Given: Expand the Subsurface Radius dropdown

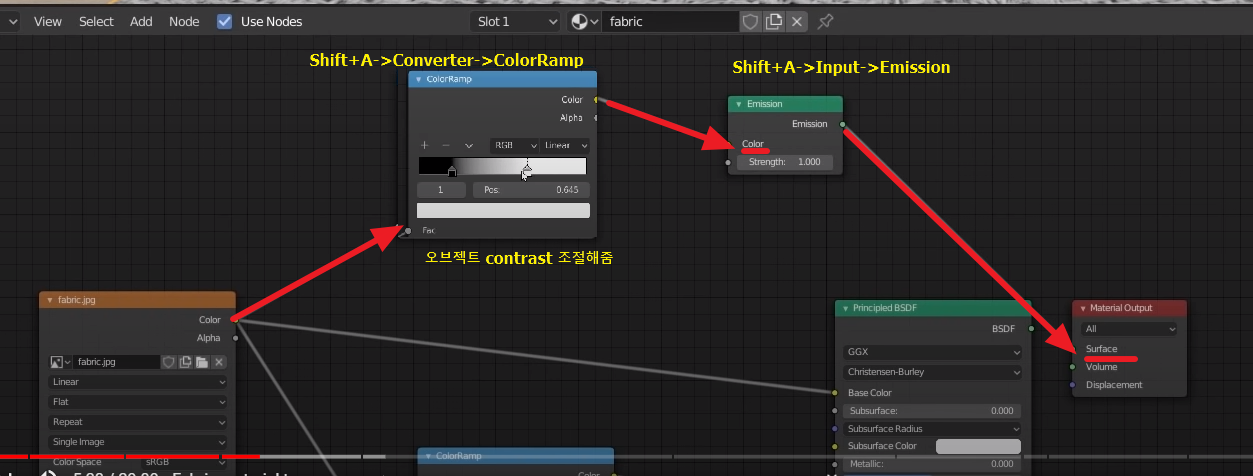Looking at the screenshot, I should pos(933,429).
